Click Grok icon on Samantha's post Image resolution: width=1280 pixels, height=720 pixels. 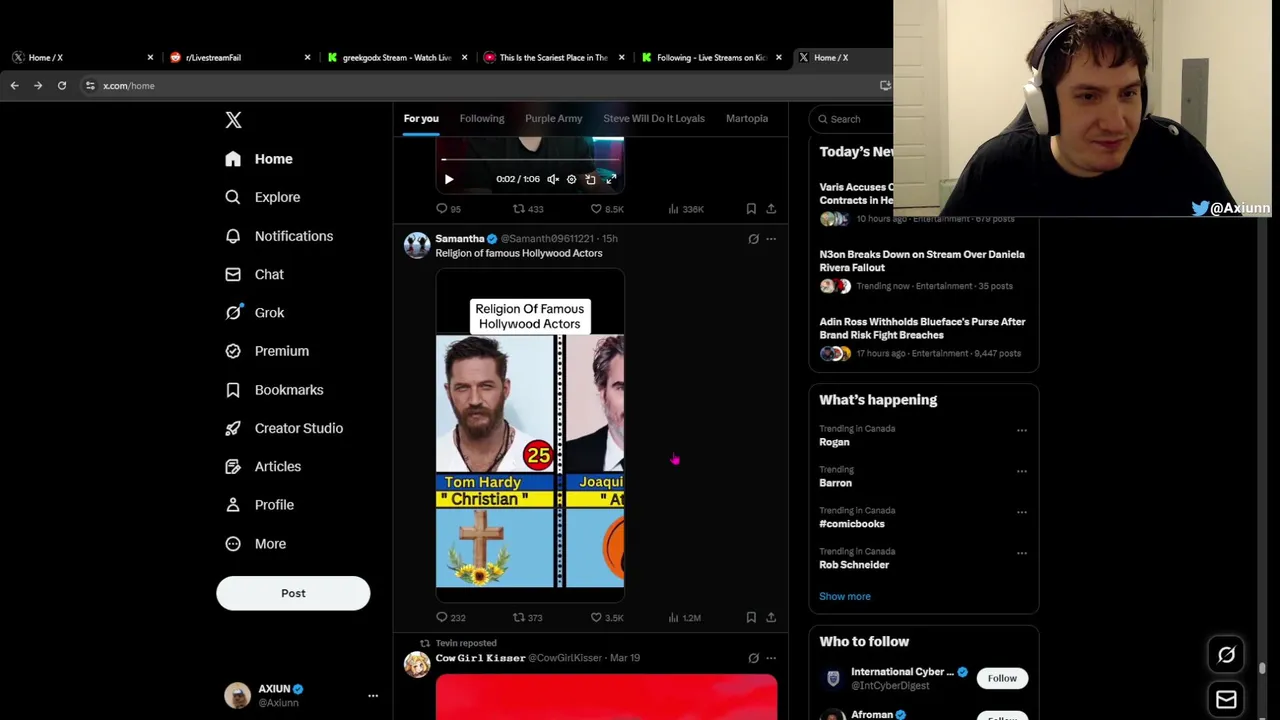click(753, 239)
